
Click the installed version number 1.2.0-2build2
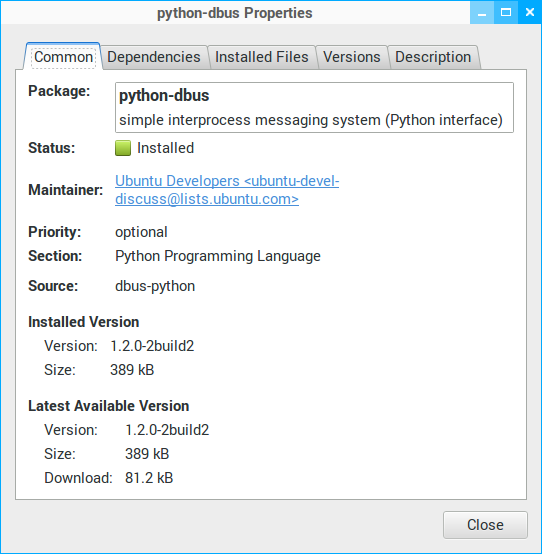pyautogui.click(x=152, y=346)
